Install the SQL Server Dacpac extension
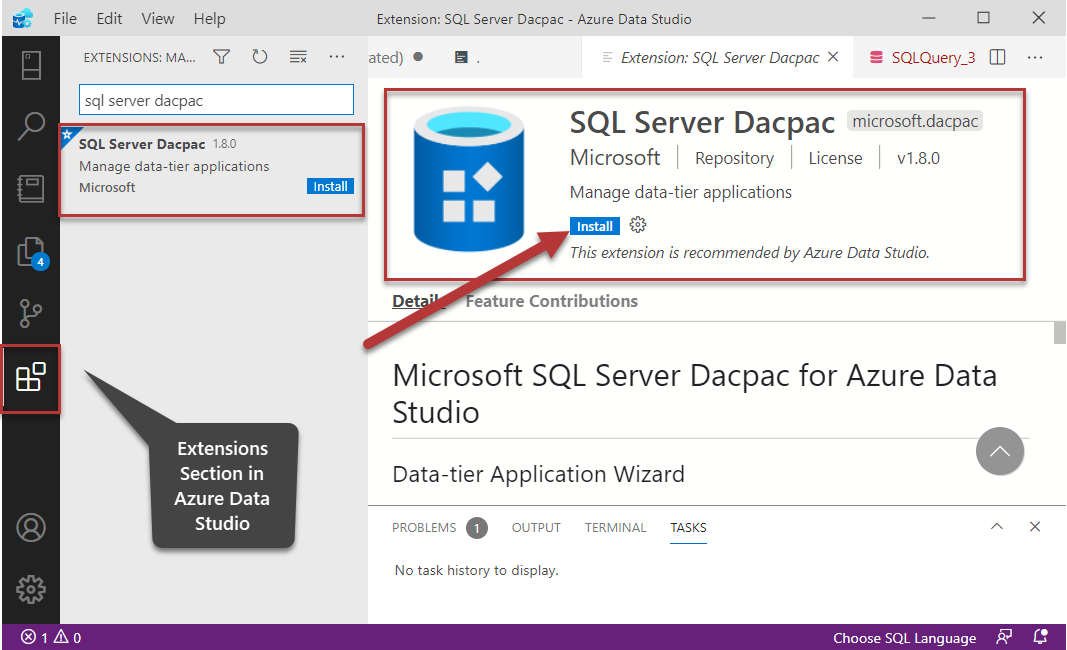 [595, 226]
